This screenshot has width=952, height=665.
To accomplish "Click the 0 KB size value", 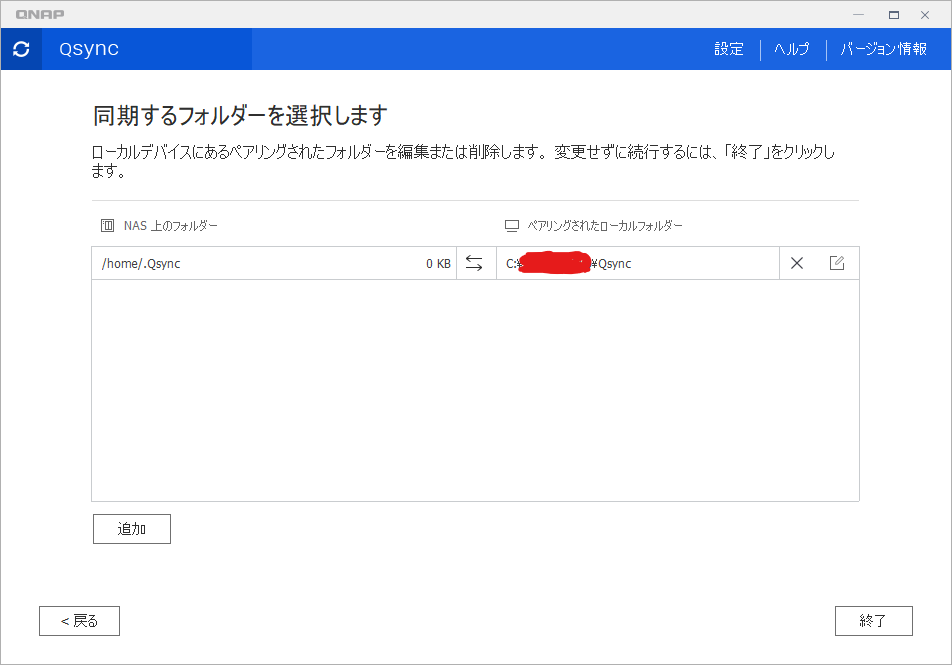I will [438, 264].
